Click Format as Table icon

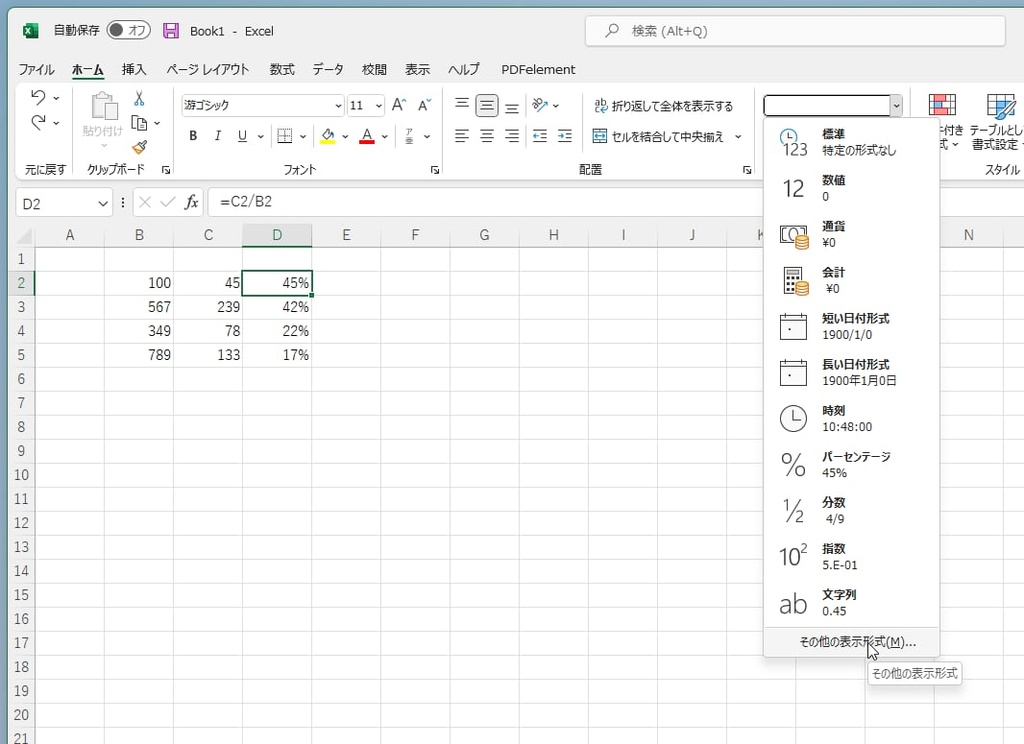[1000, 105]
